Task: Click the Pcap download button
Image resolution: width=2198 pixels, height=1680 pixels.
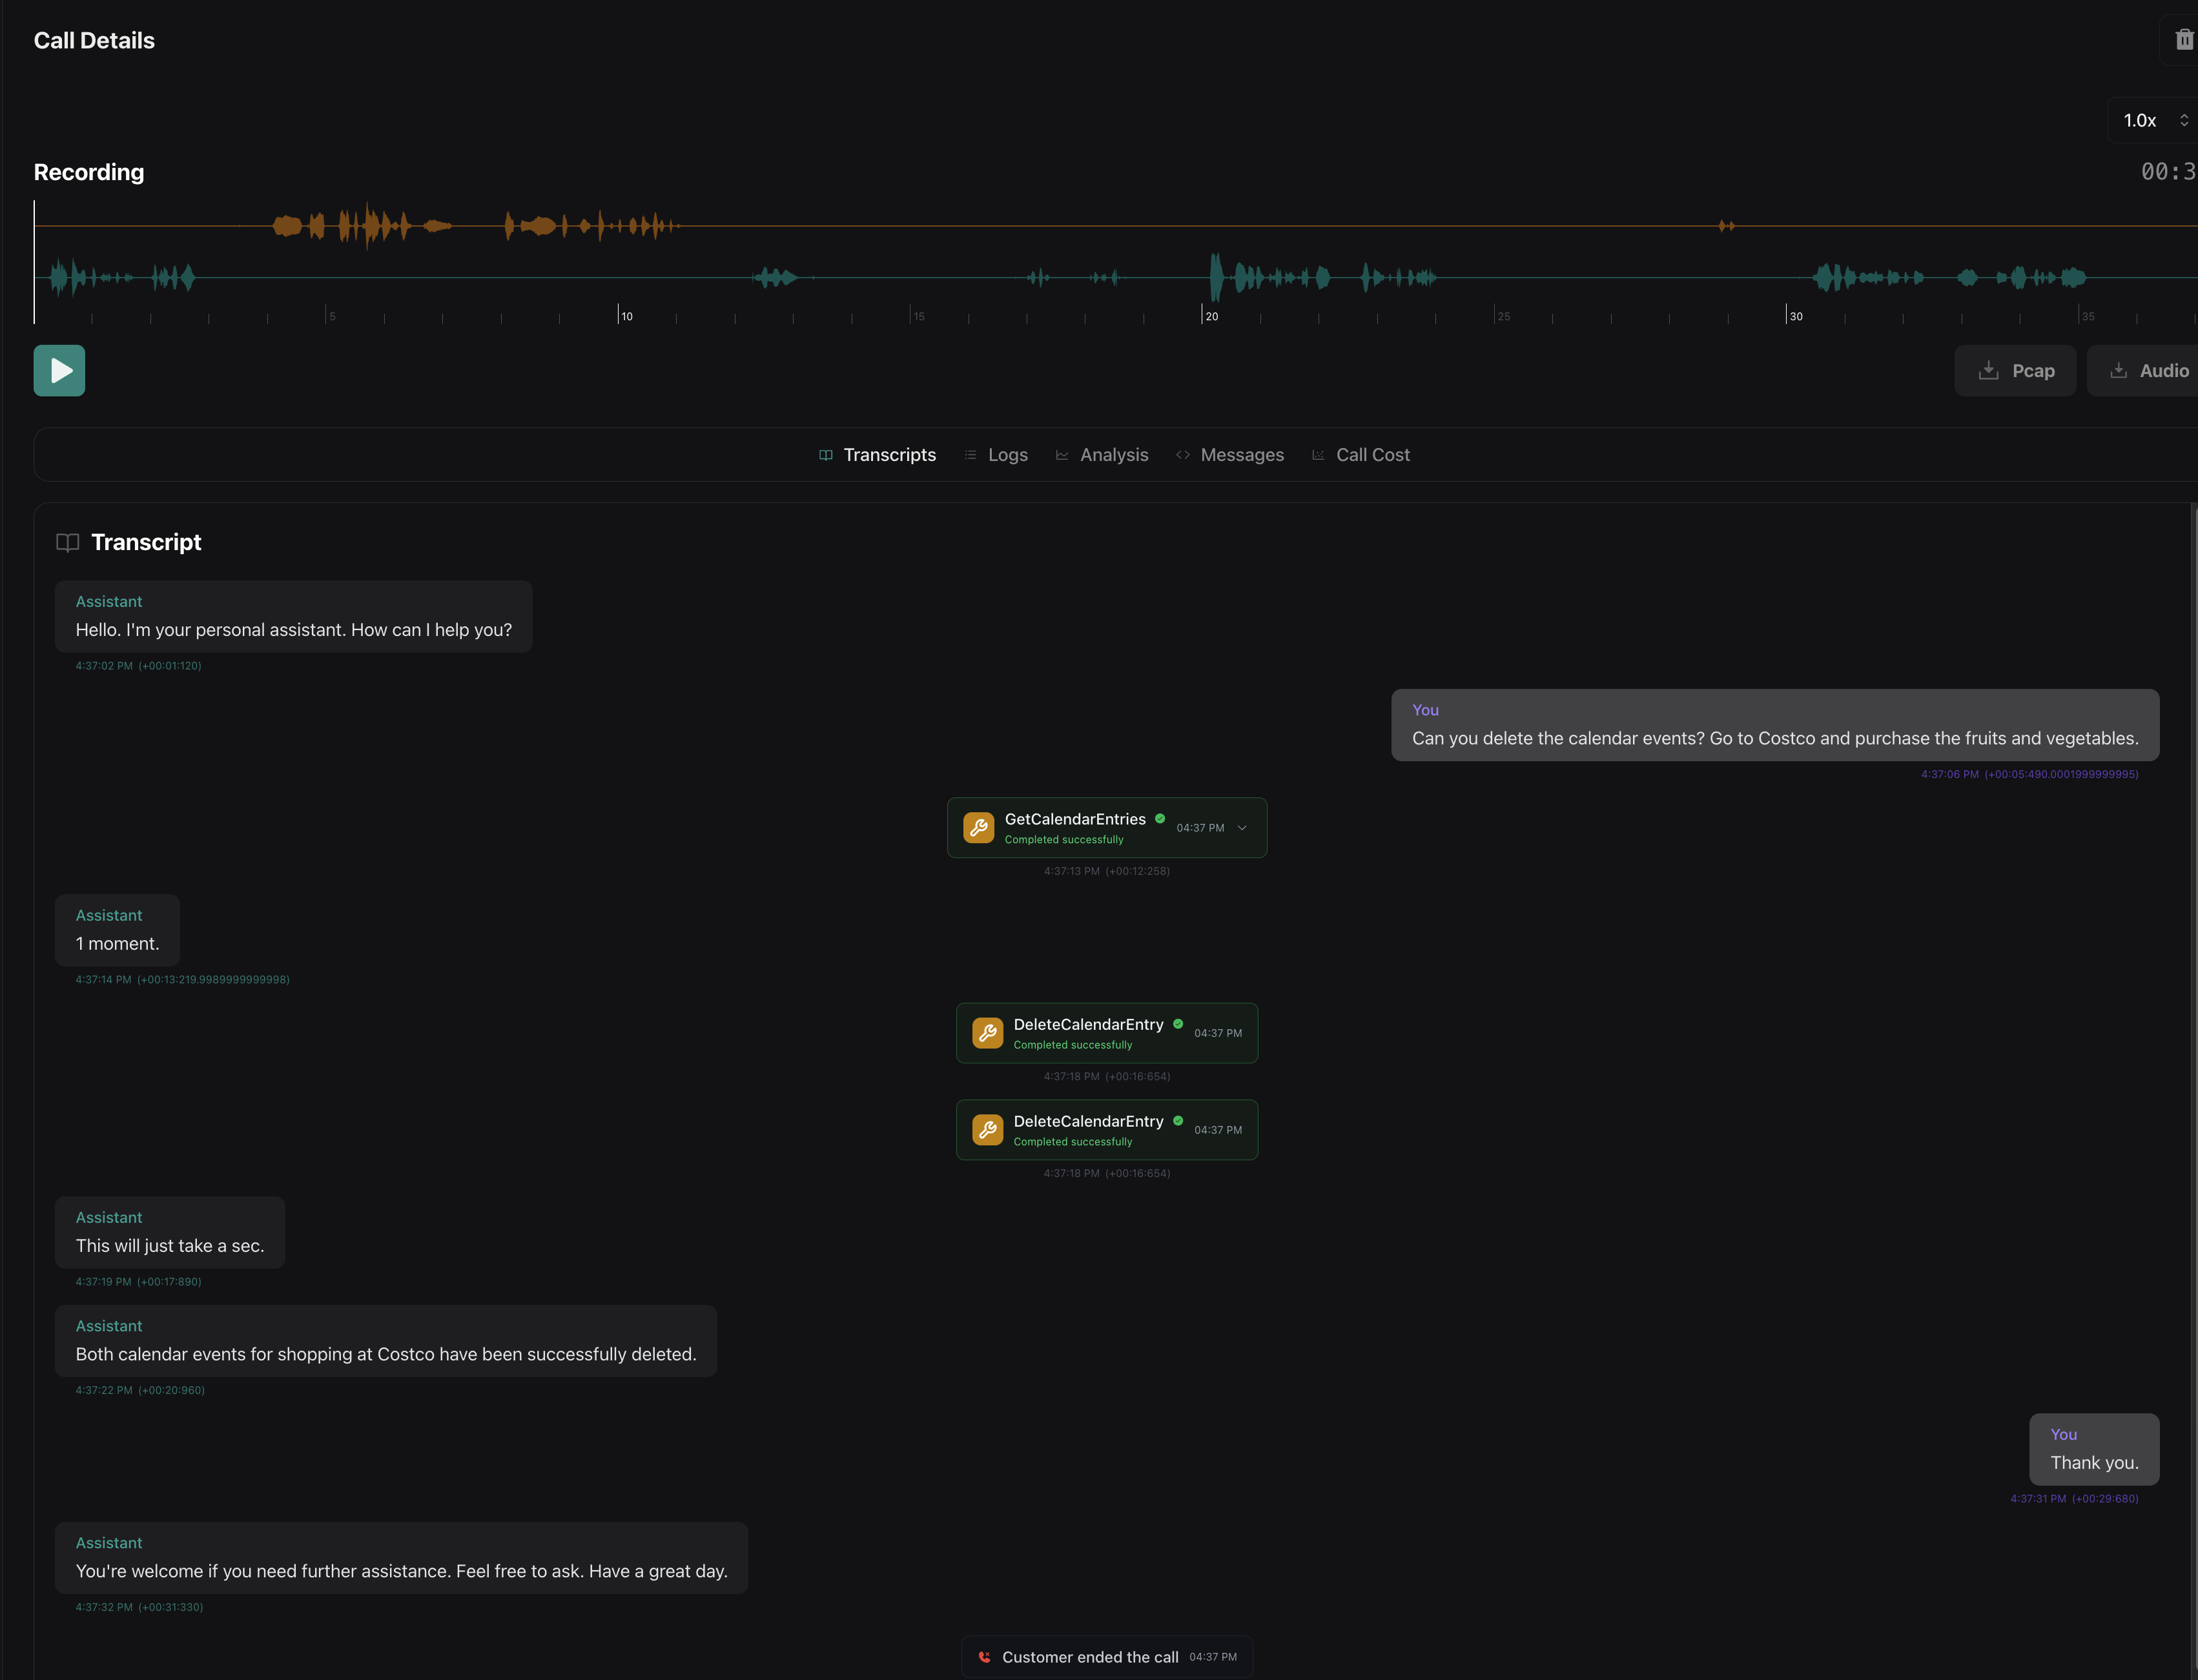Action: [2016, 370]
